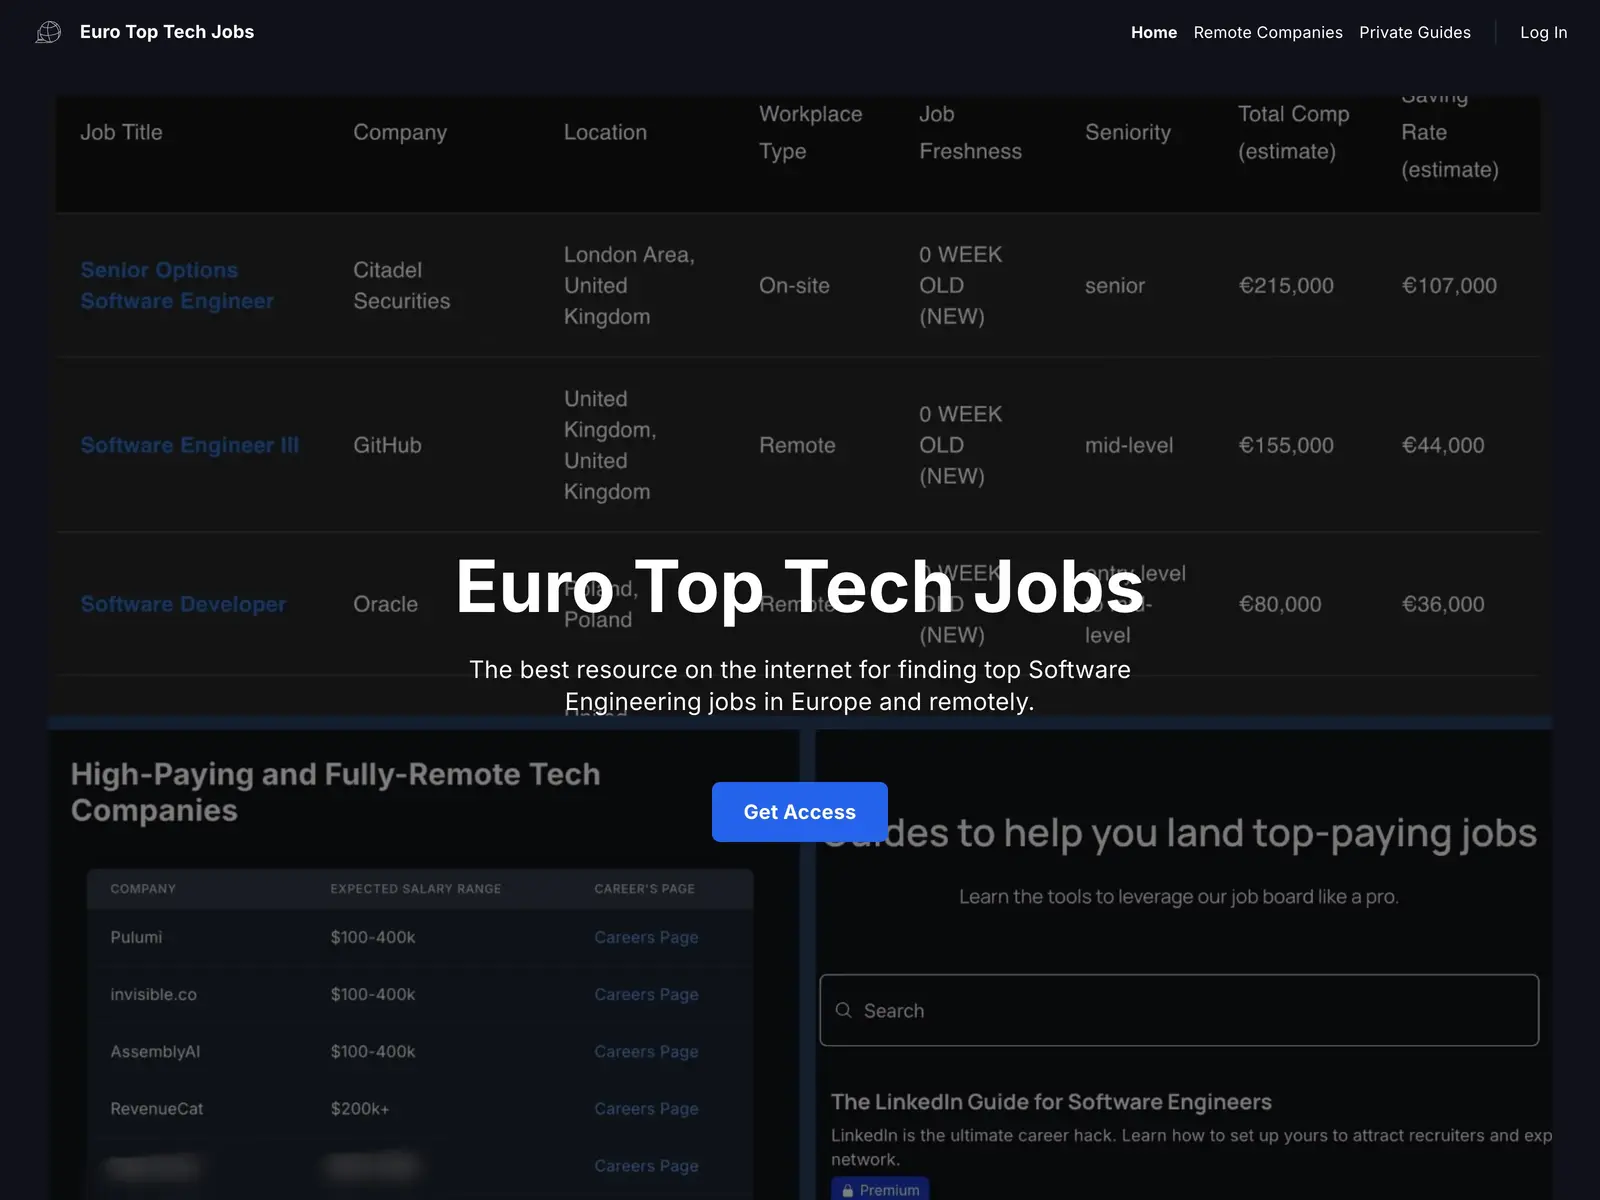Screen dimensions: 1600x1200
Task: Open Software Developer job at Oracle
Action: tap(183, 604)
